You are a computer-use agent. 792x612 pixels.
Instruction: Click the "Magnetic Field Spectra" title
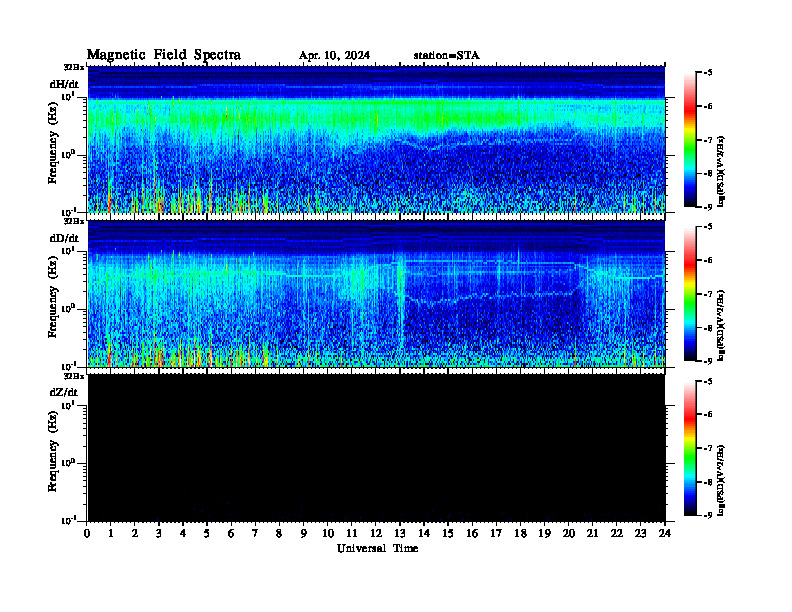coord(164,55)
